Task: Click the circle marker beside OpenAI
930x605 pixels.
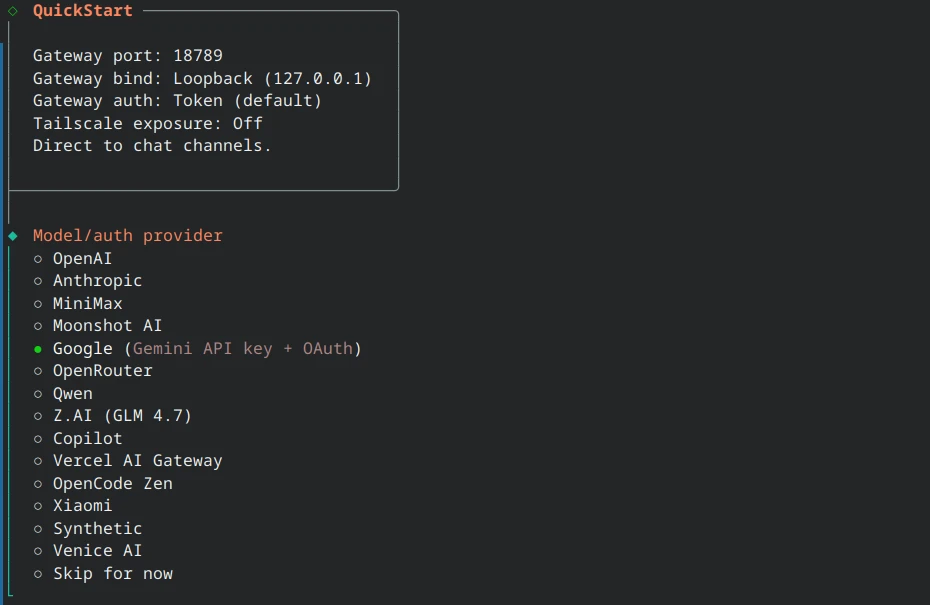Action: 38,258
